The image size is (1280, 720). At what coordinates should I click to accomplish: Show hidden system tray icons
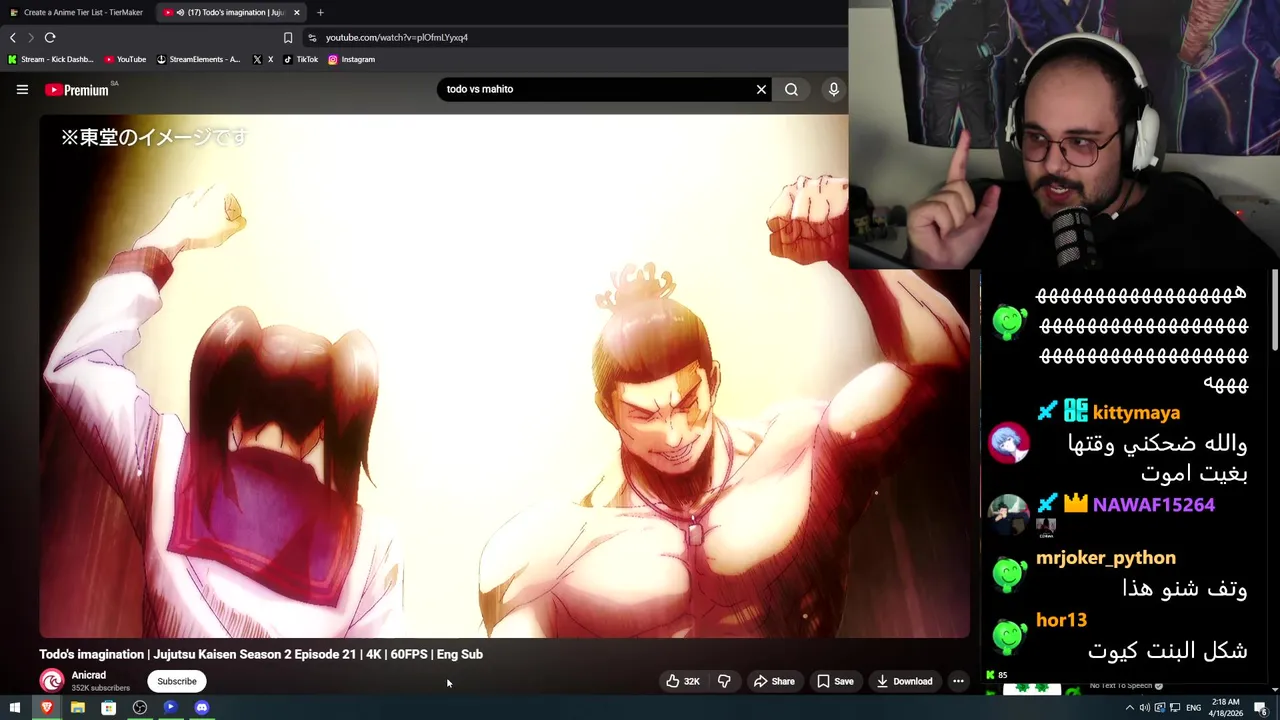(x=1130, y=708)
